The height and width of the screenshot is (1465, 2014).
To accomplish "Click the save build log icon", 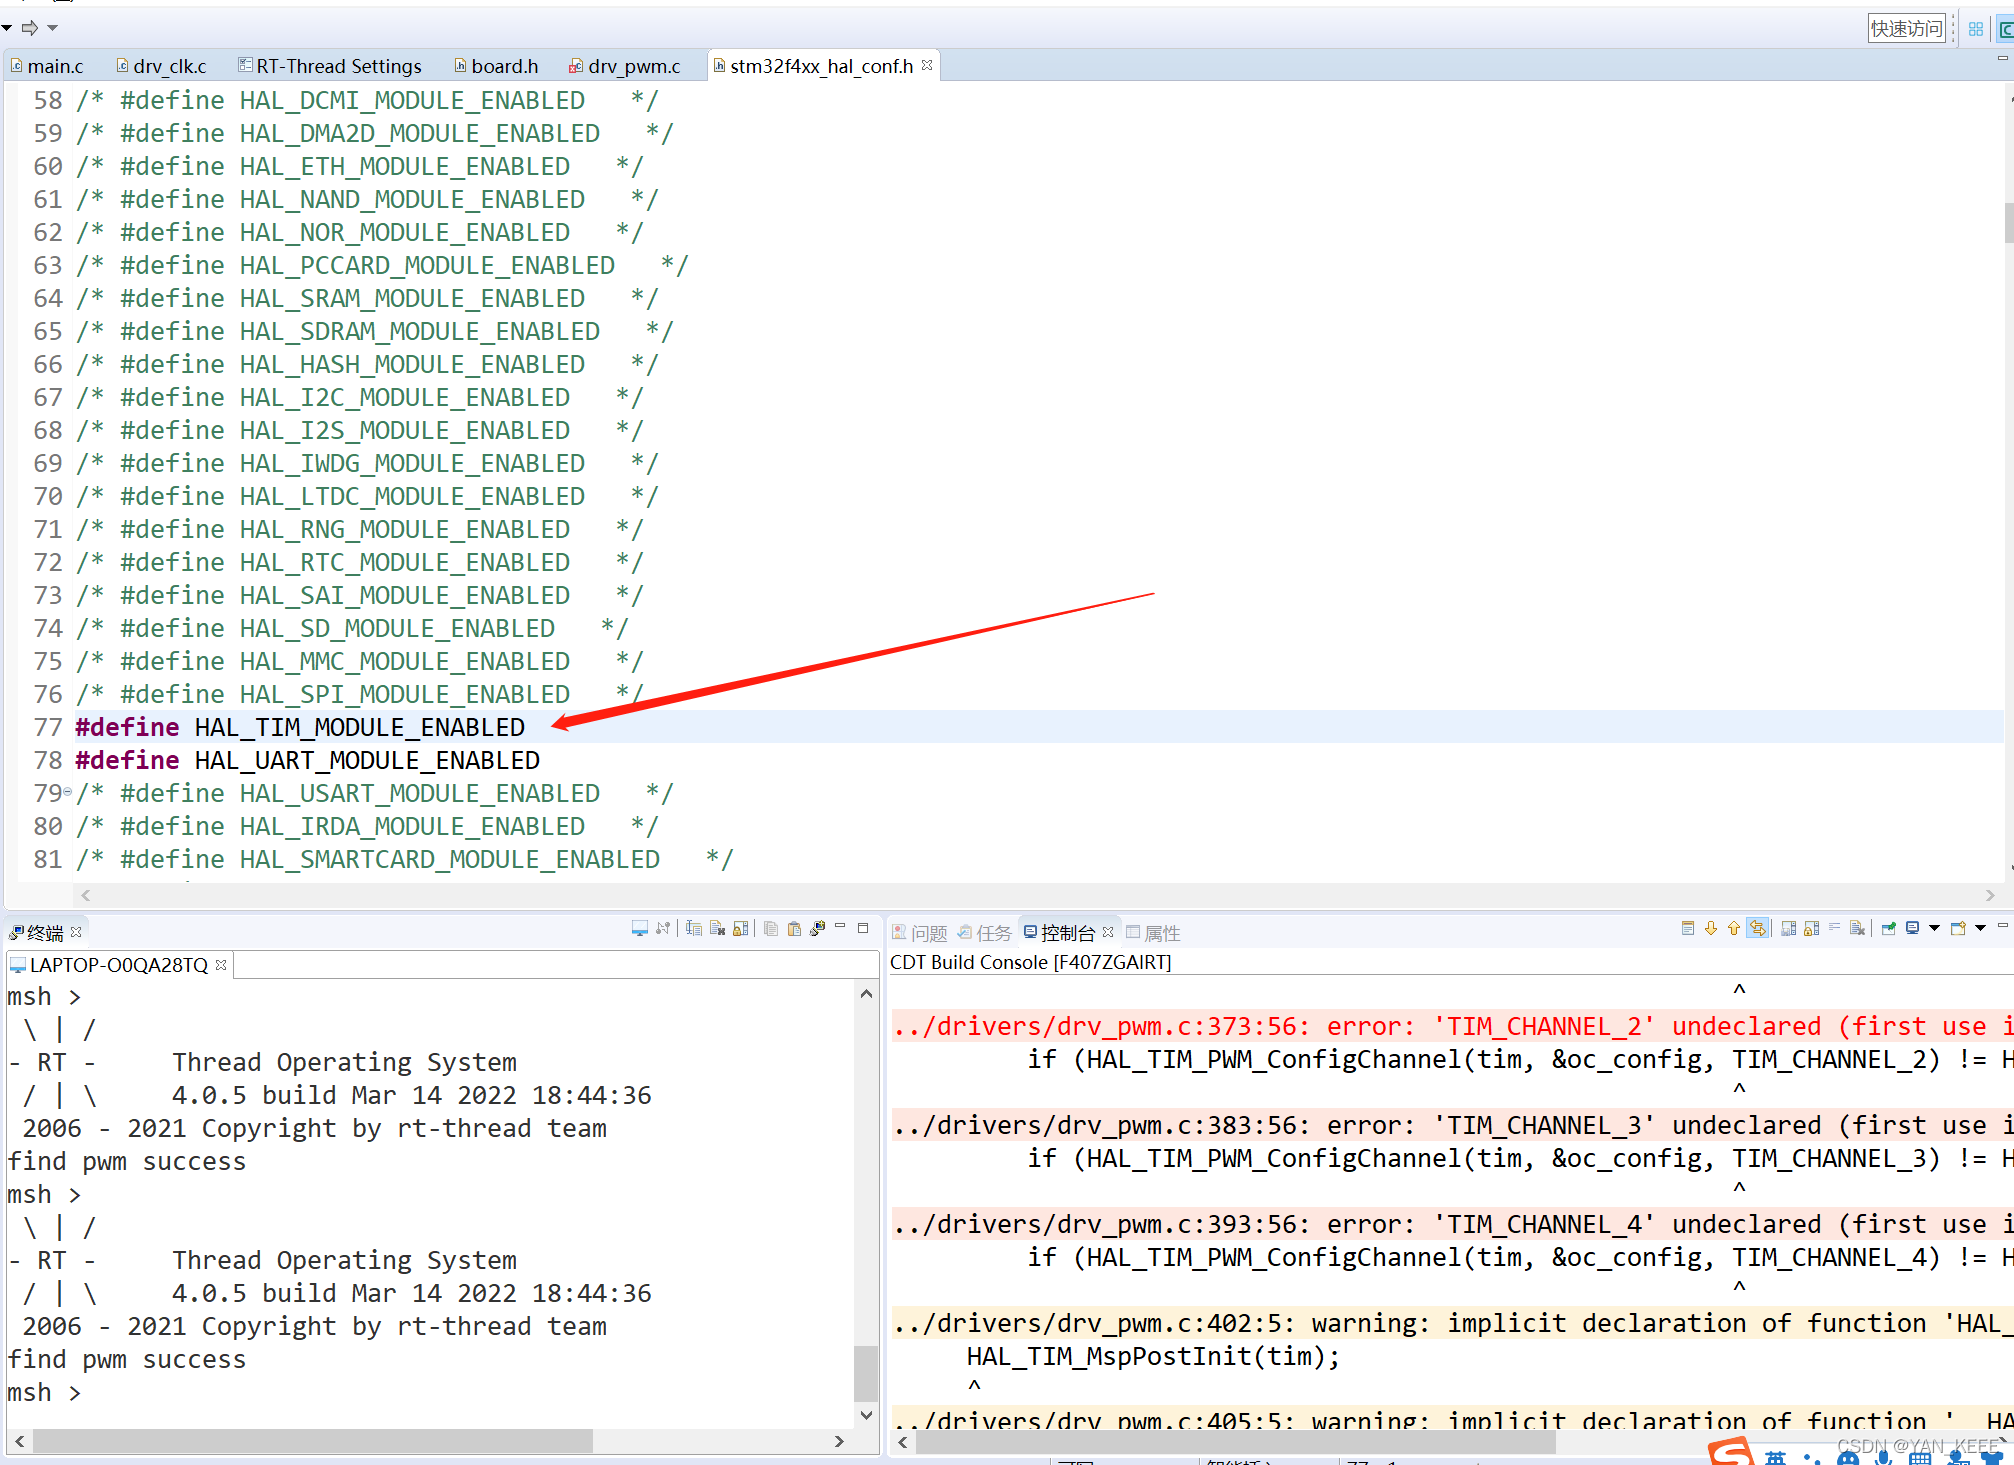I will coord(1788,928).
